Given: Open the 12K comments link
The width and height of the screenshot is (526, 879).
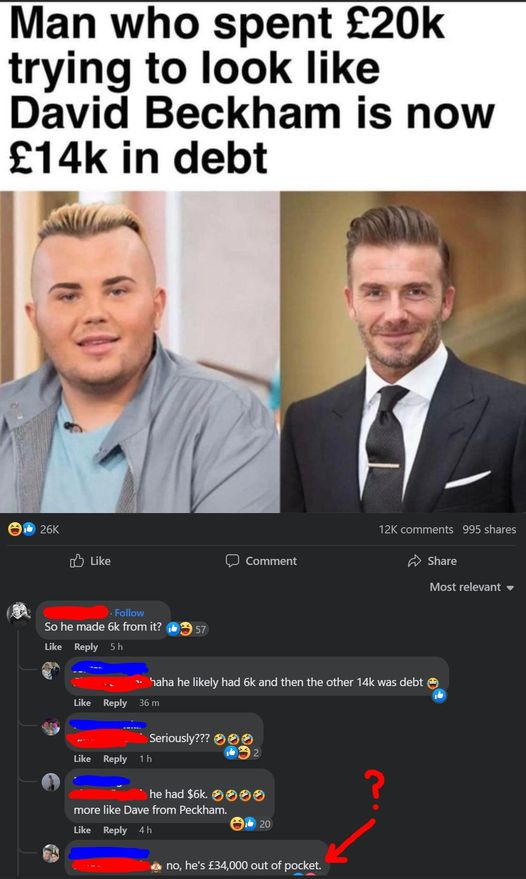Looking at the screenshot, I should (416, 529).
